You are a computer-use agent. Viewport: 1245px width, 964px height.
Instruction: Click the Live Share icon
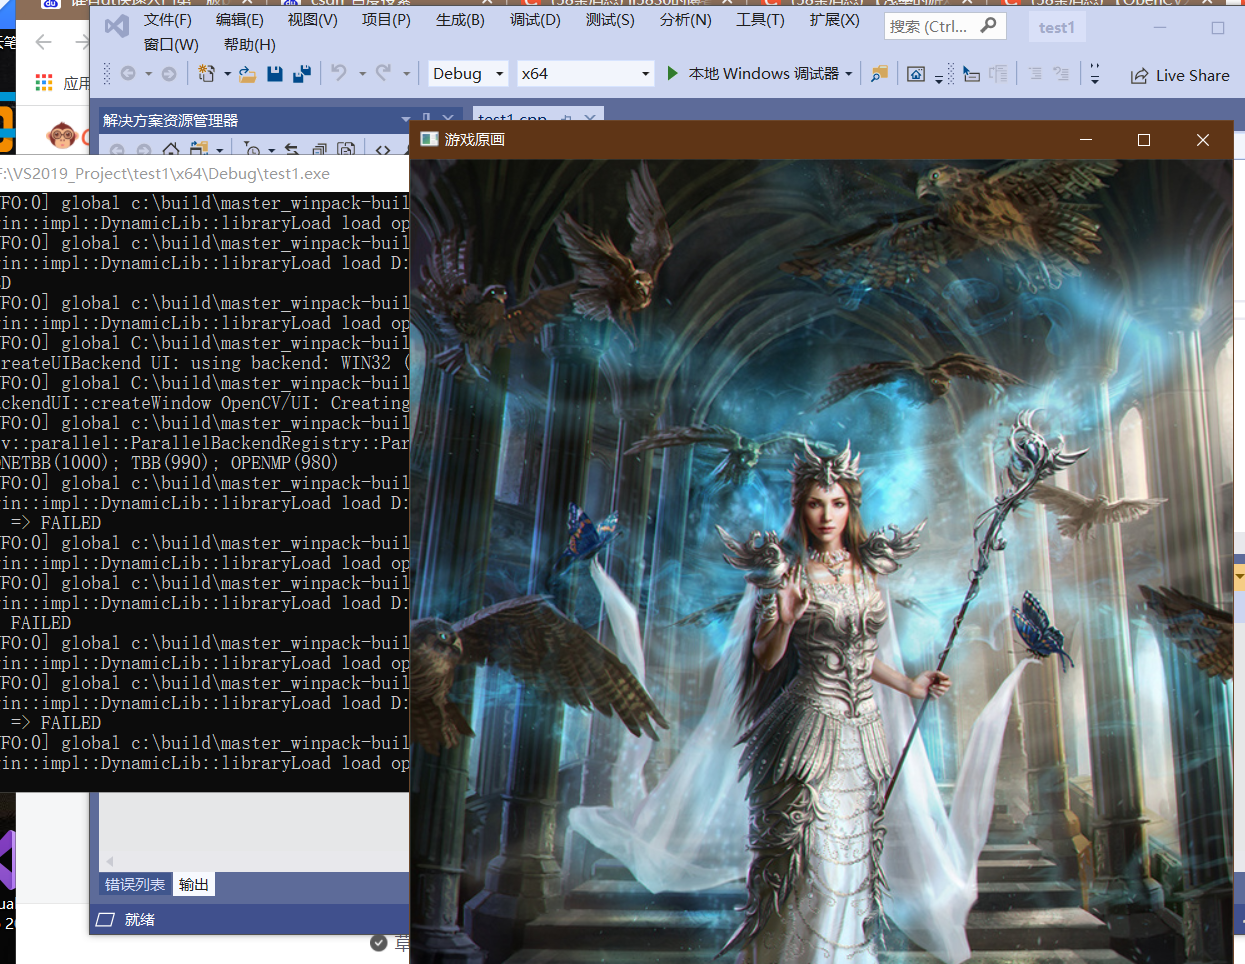pyautogui.click(x=1139, y=76)
